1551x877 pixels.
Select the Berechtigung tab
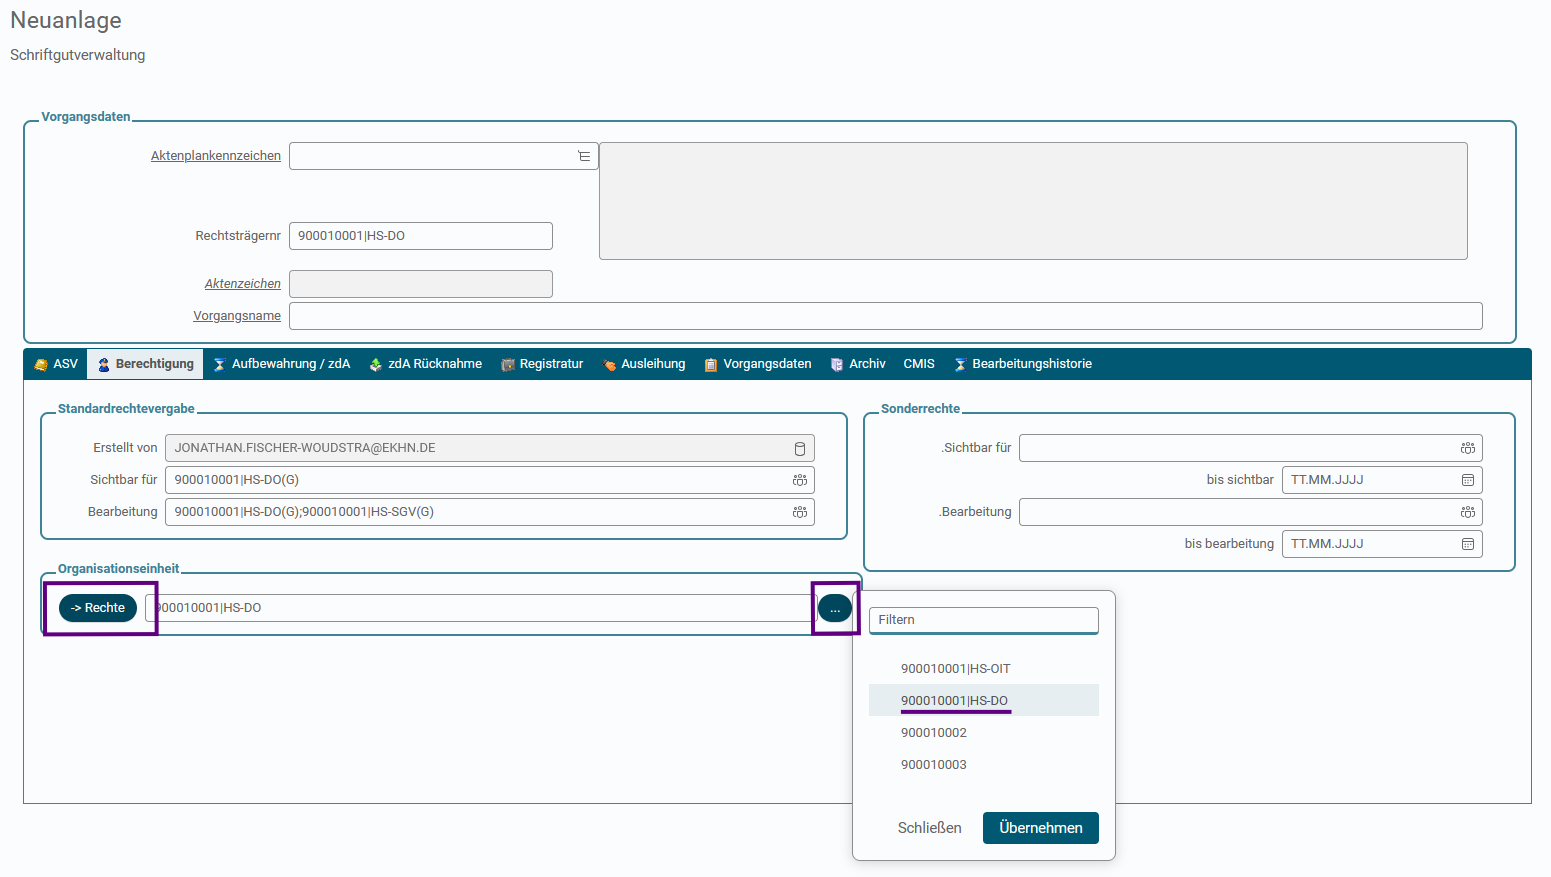pos(145,364)
